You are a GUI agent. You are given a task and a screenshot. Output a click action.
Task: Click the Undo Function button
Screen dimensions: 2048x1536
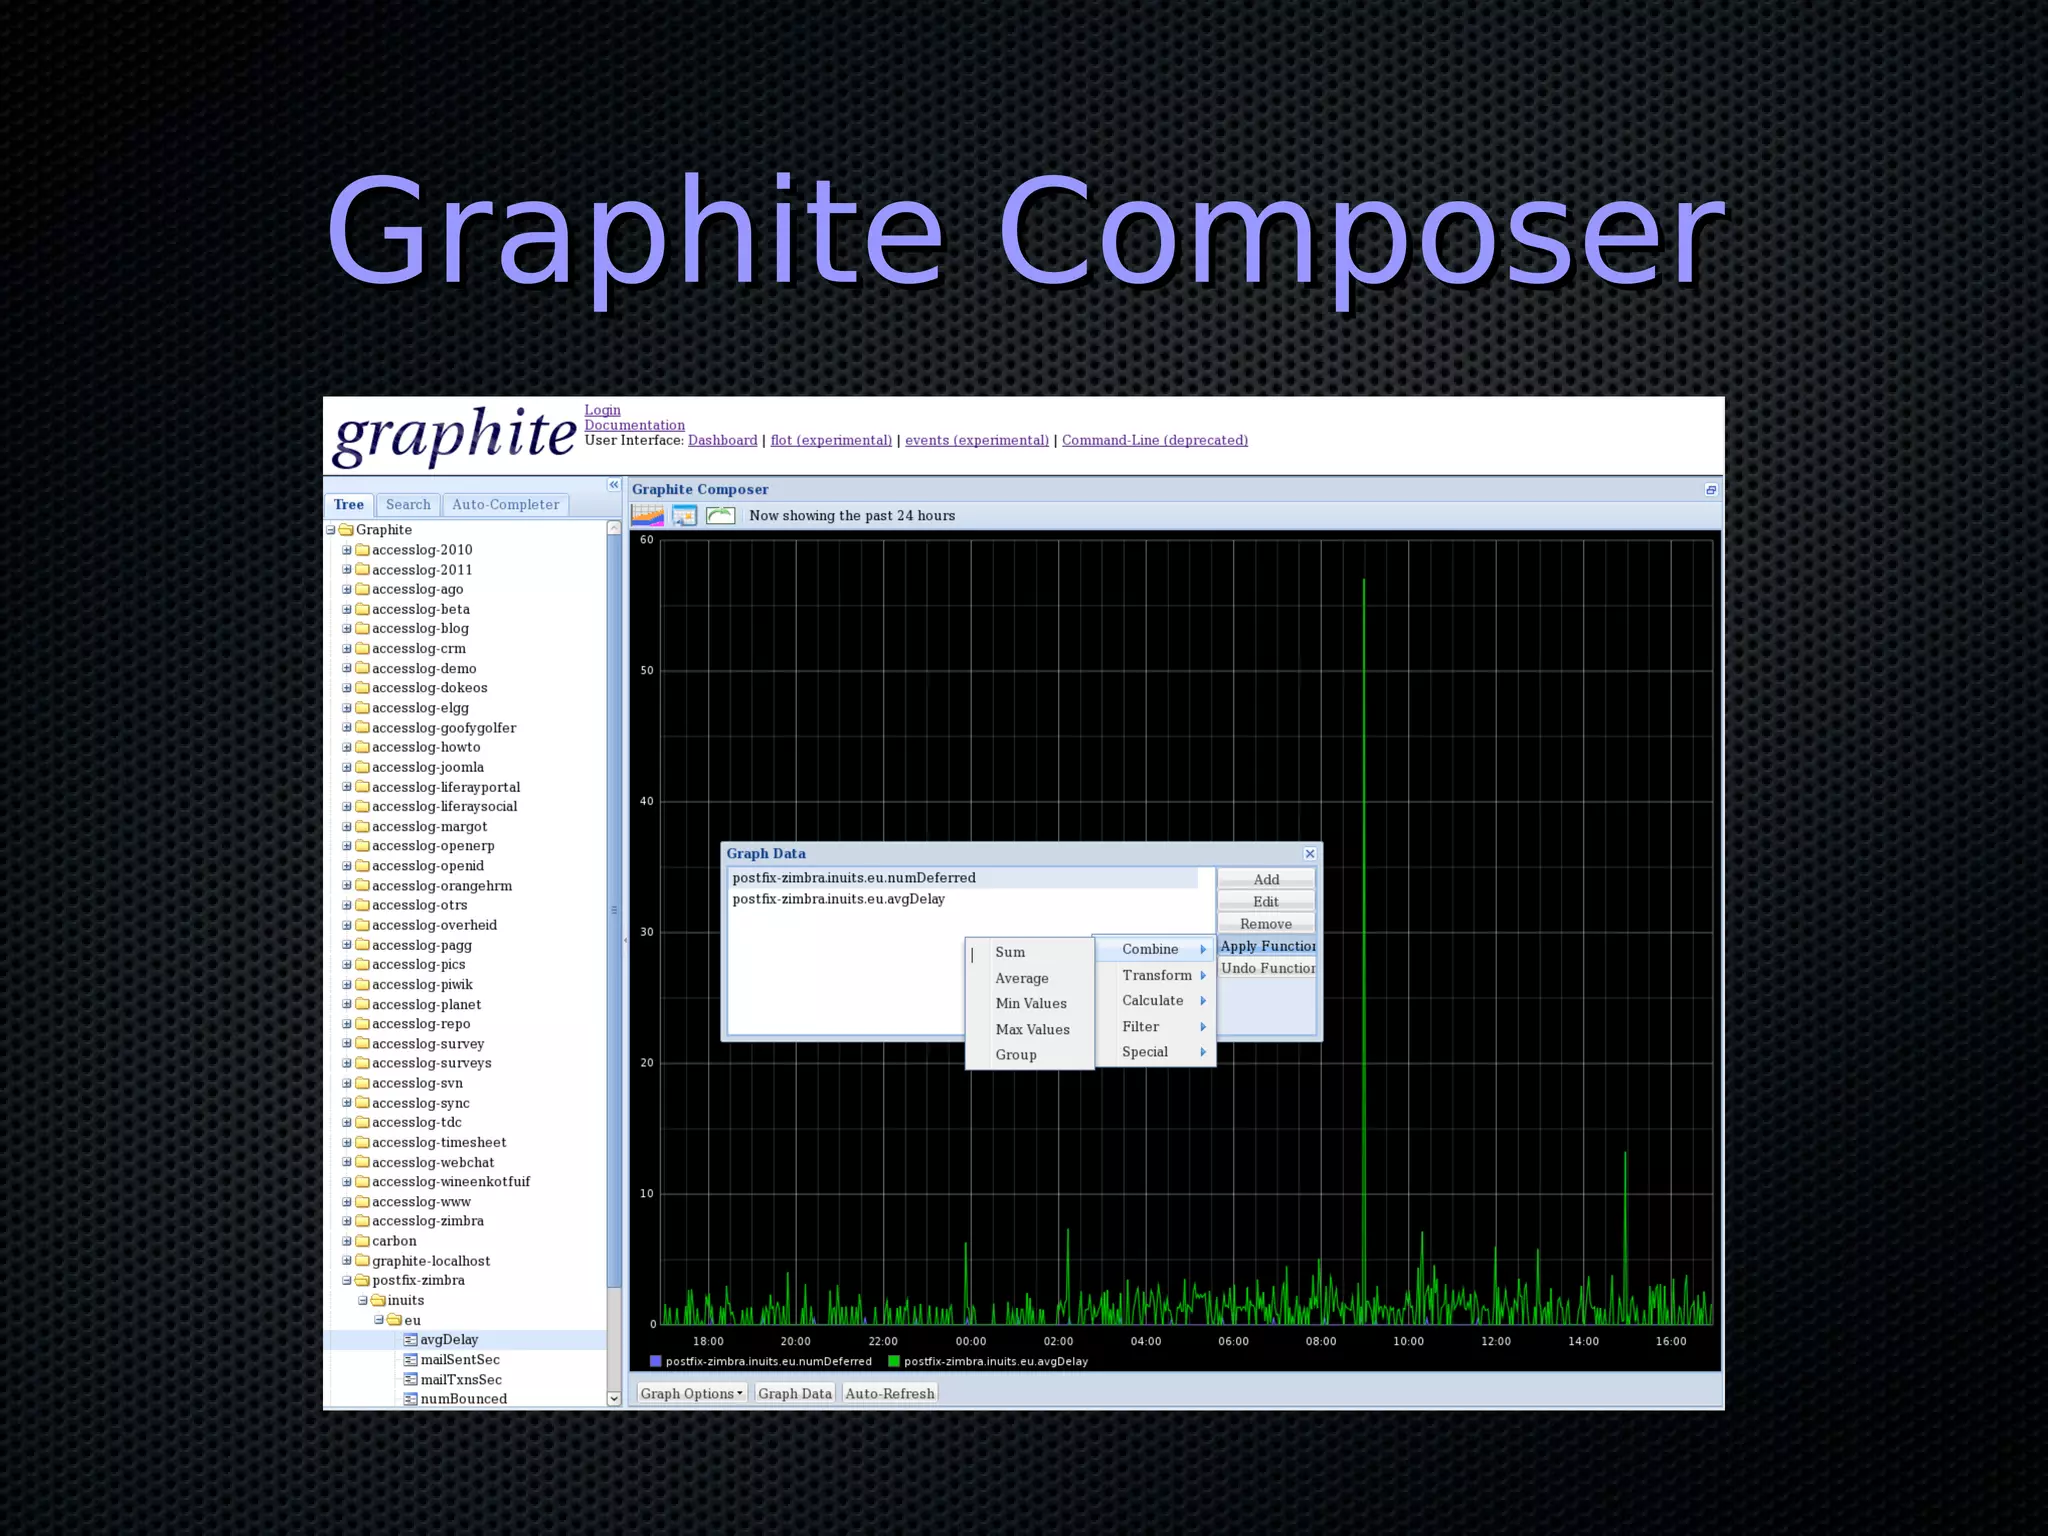click(1267, 968)
